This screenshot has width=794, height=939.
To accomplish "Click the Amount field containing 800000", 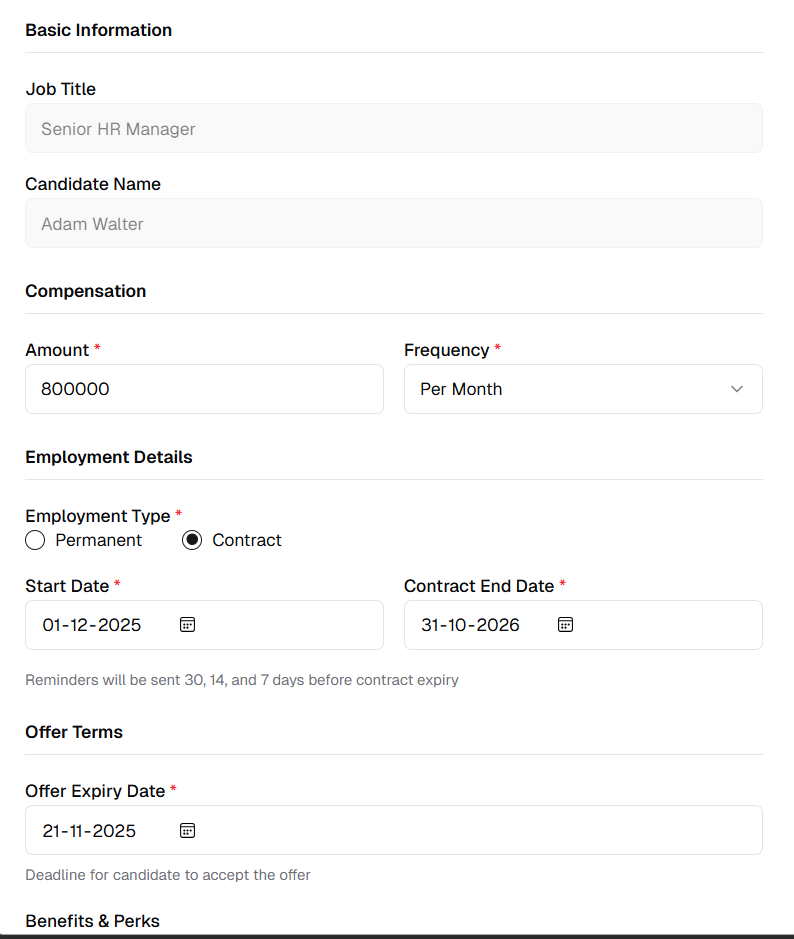I will click(x=204, y=389).
